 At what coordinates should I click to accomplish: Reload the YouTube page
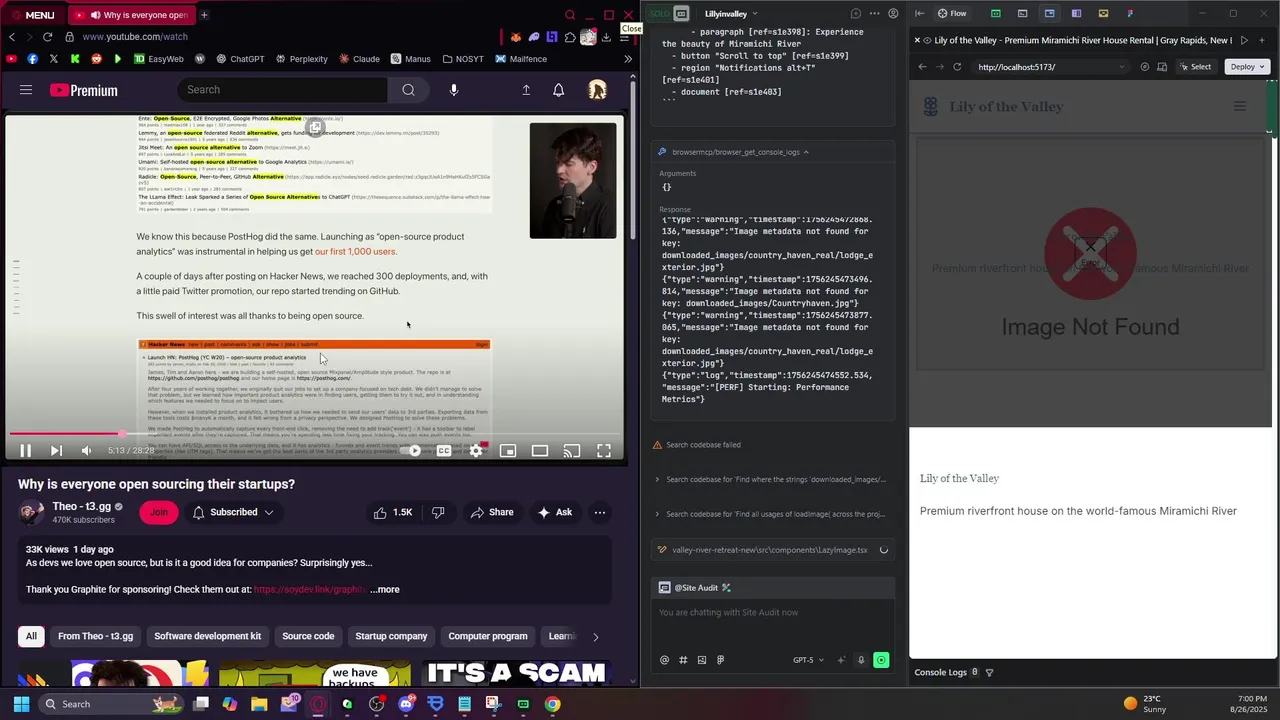(47, 37)
